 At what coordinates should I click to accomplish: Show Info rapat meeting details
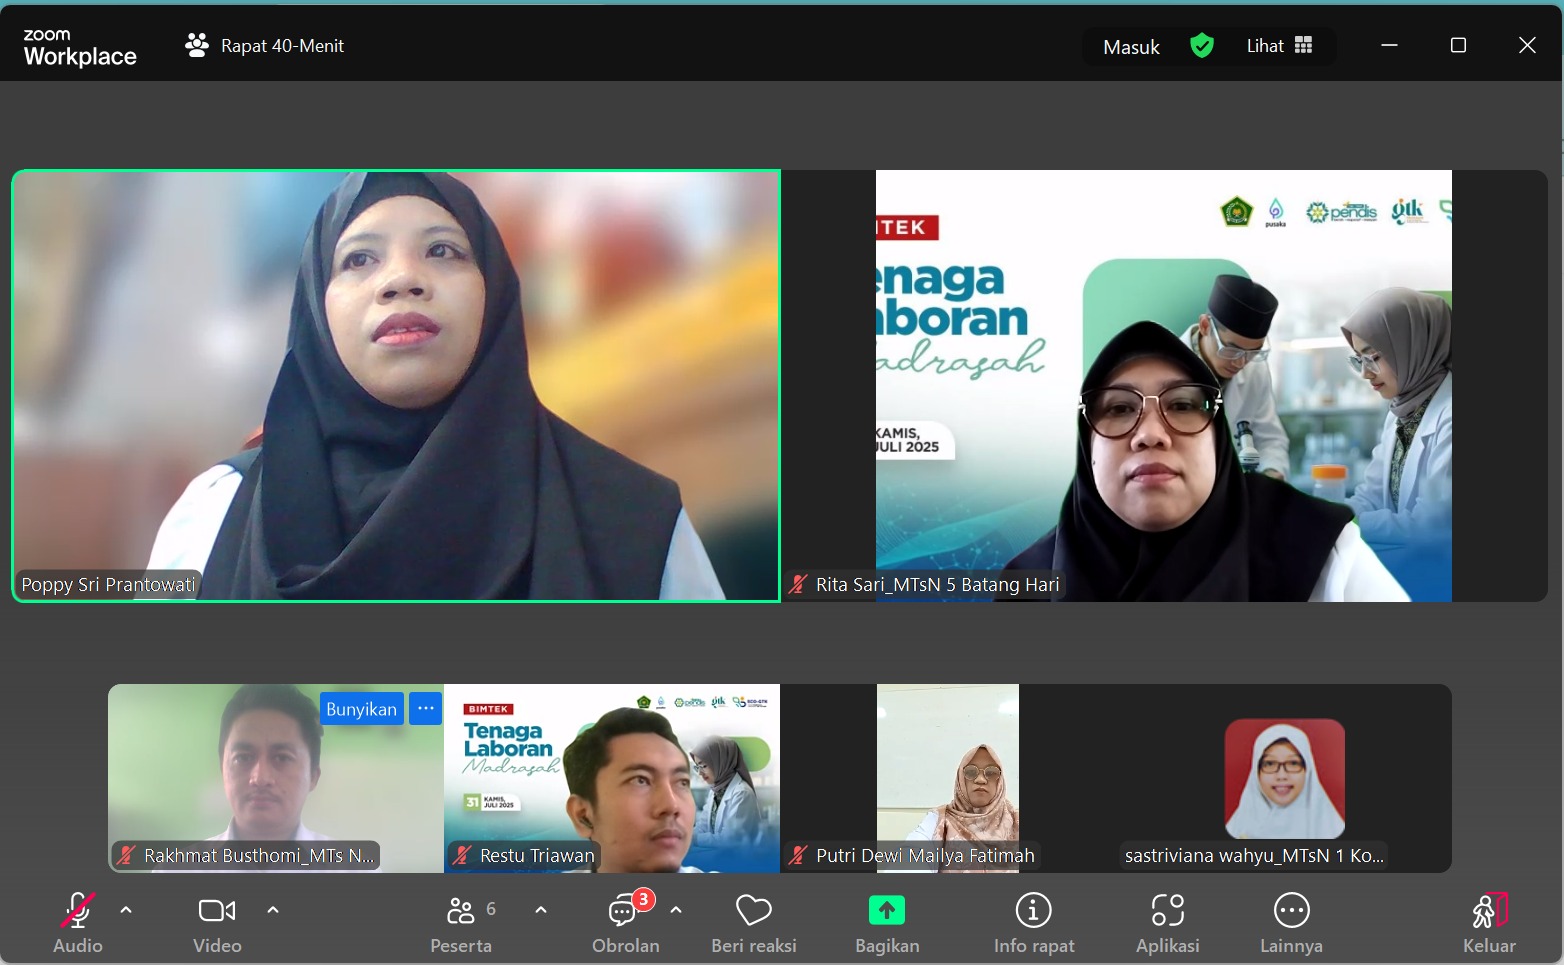tap(1033, 922)
